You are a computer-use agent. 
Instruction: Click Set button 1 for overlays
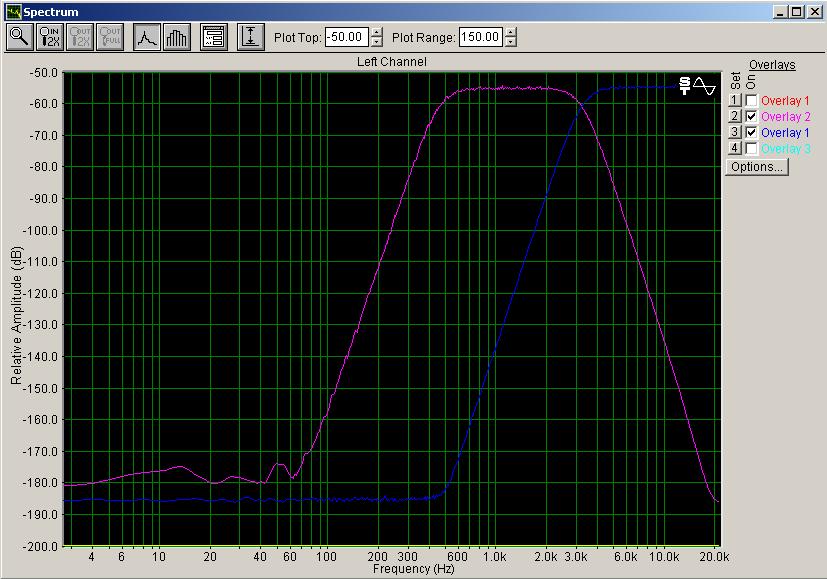(x=735, y=100)
